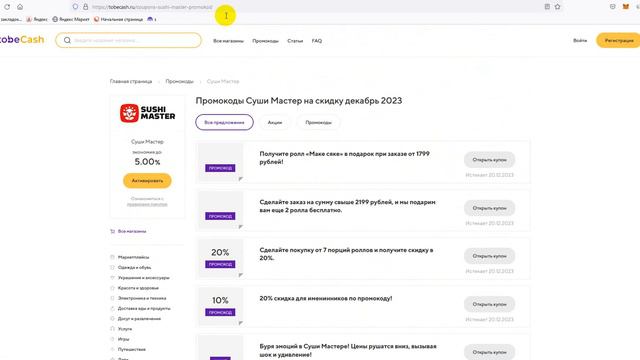Click the 10% promo badge thumbnail
Screen dimensions: 640x360
(x=220, y=306)
